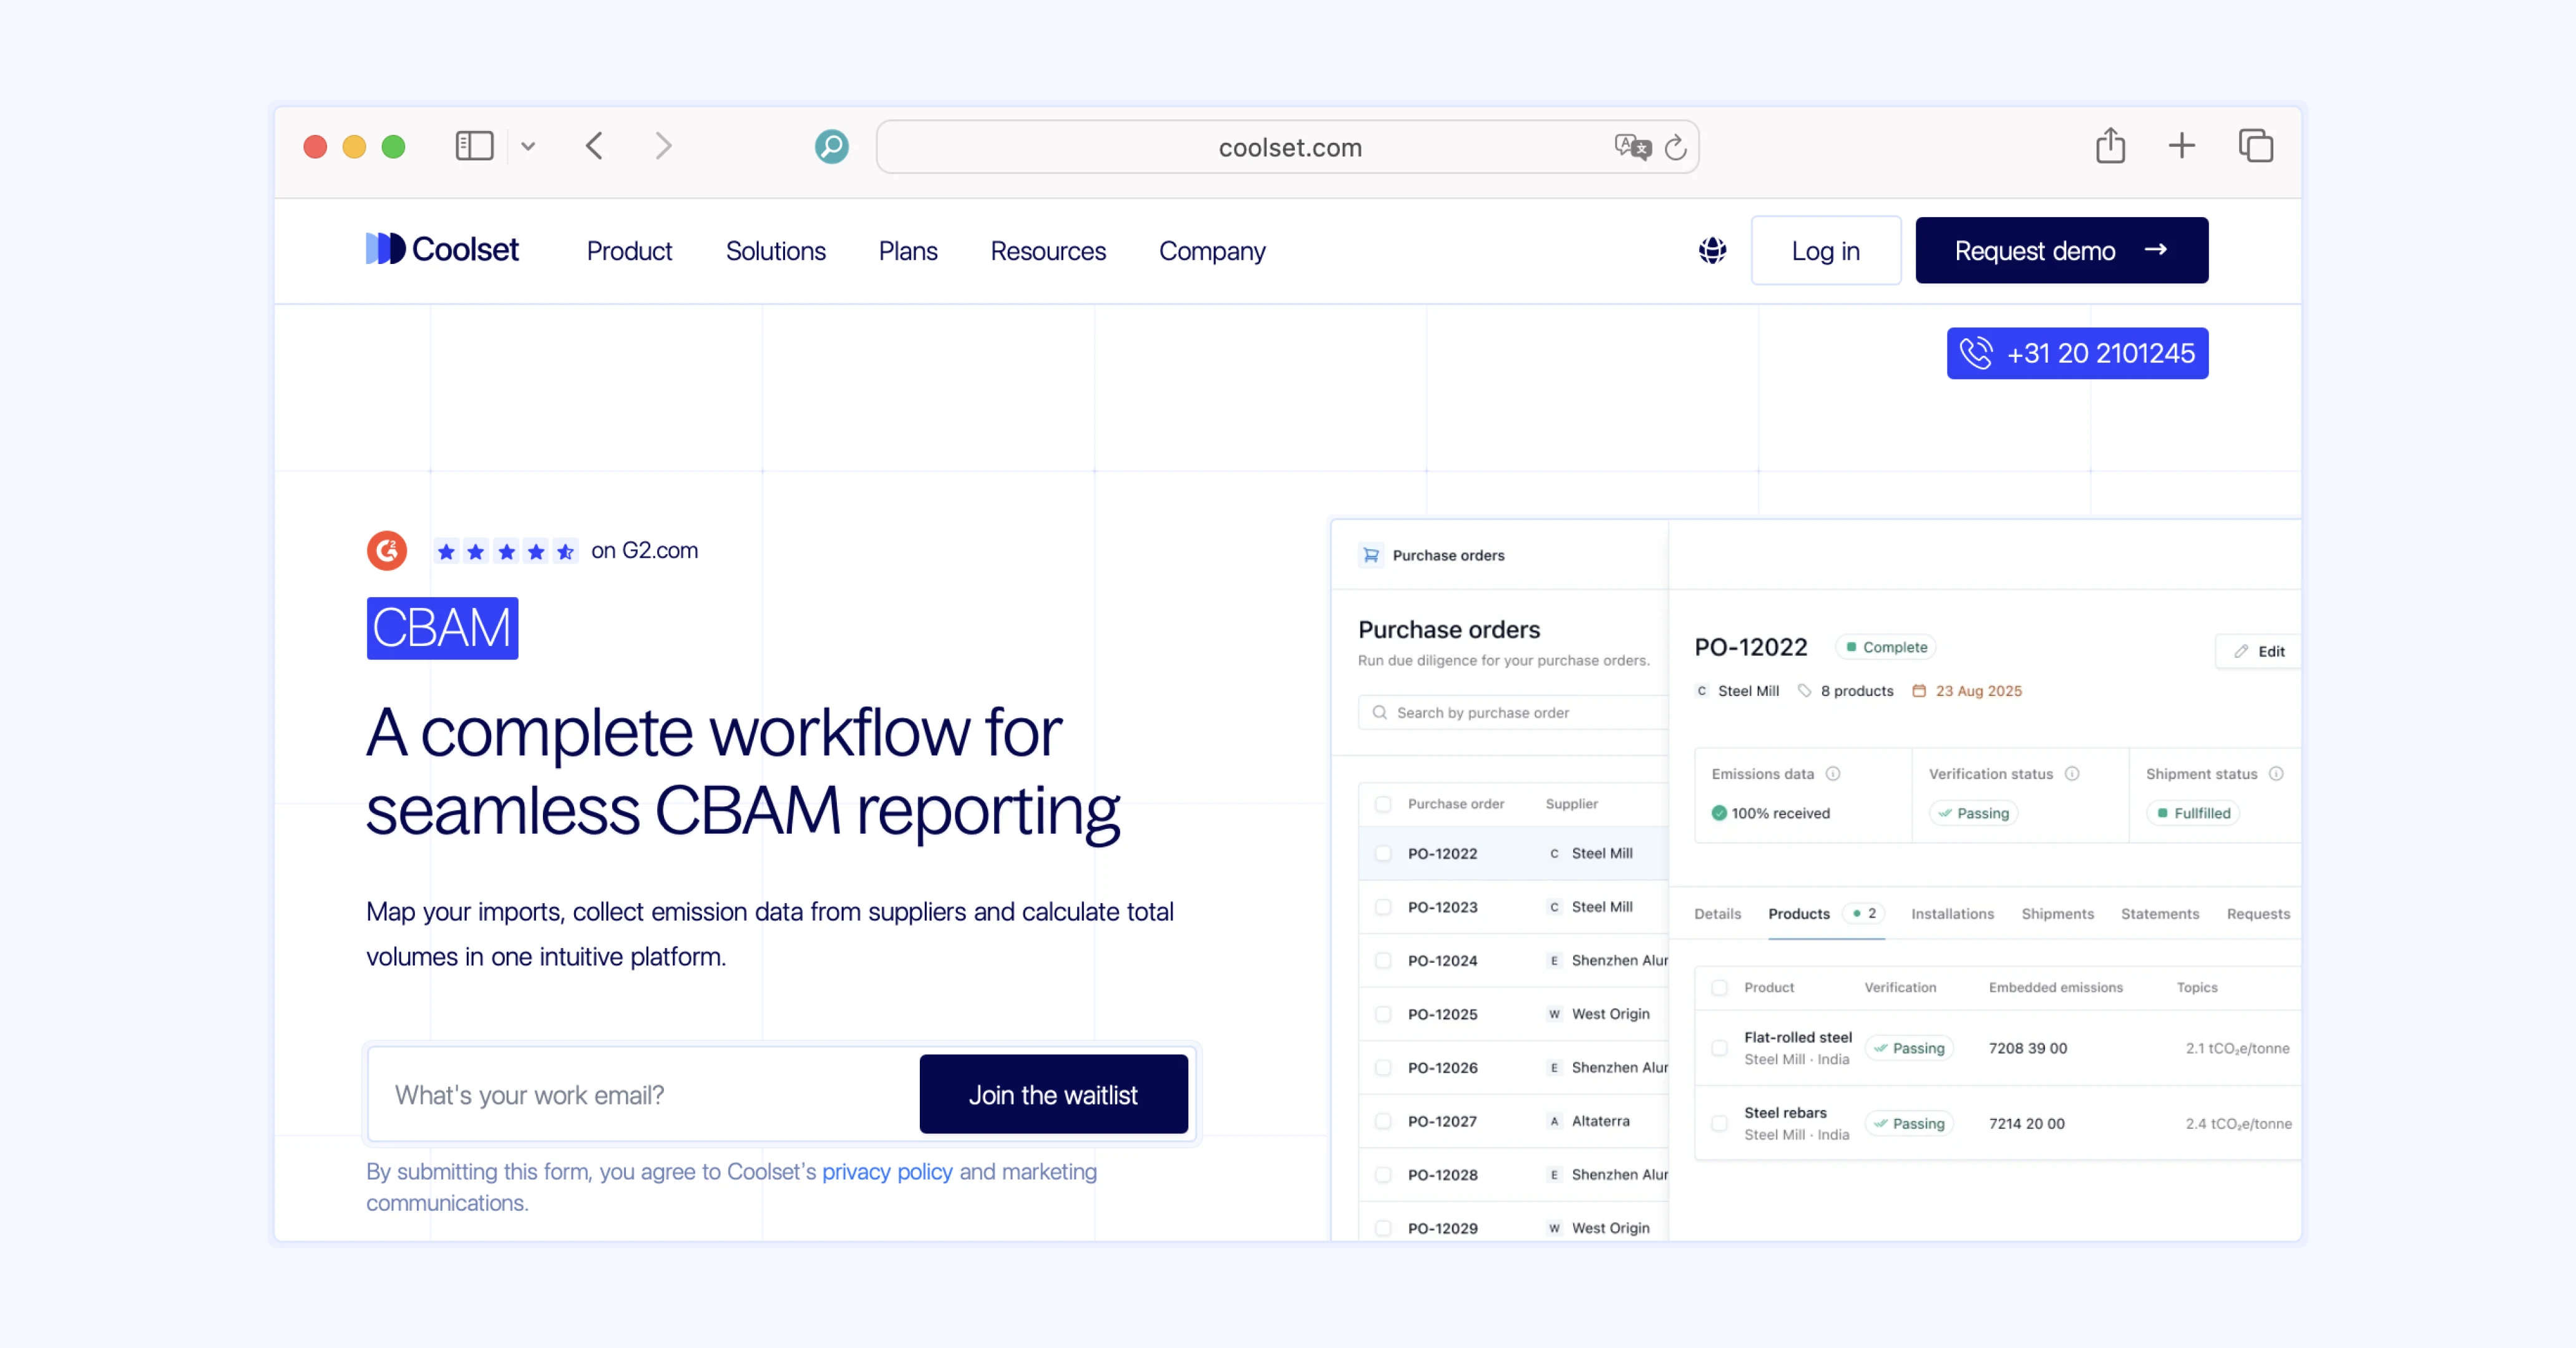Viewport: 2576px width, 1348px height.
Task: Call the +31 20 2101245 phone button
Action: pos(2077,353)
